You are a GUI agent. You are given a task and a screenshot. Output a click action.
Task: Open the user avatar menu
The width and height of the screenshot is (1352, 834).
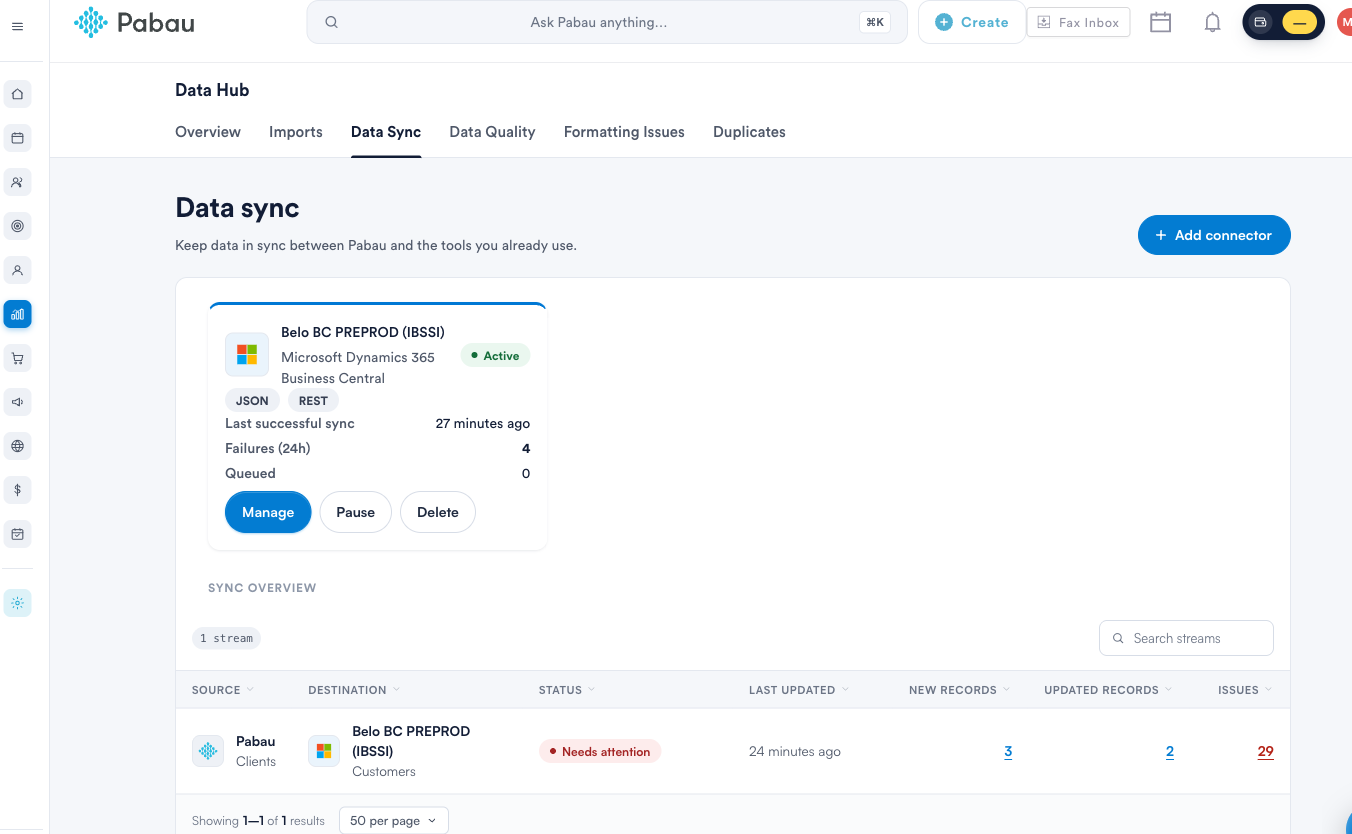click(1344, 22)
